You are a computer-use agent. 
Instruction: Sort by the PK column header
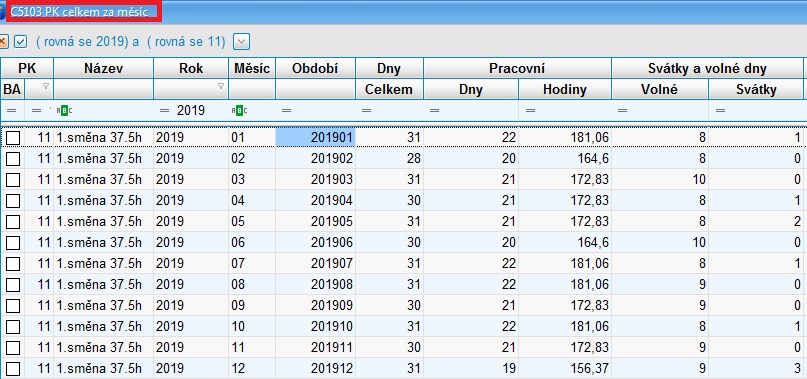(27, 68)
